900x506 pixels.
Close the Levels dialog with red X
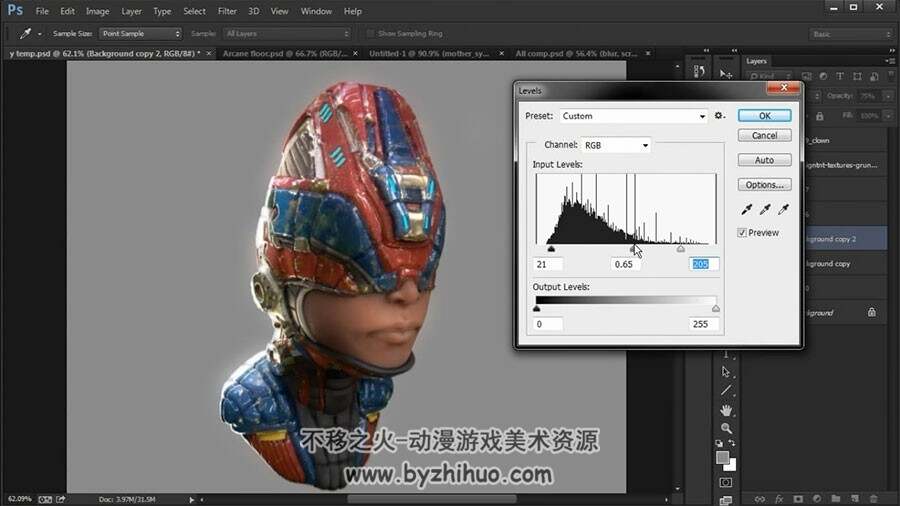783,87
